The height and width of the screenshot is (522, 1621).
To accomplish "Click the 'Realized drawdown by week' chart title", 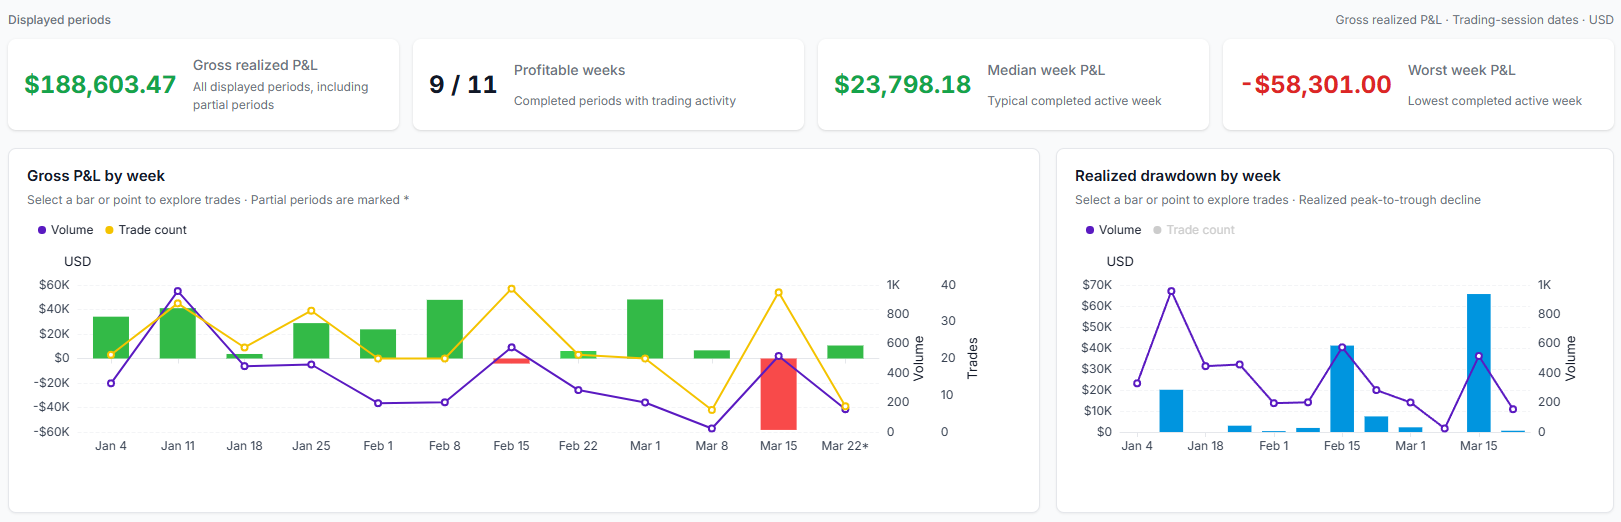I will click(1177, 176).
